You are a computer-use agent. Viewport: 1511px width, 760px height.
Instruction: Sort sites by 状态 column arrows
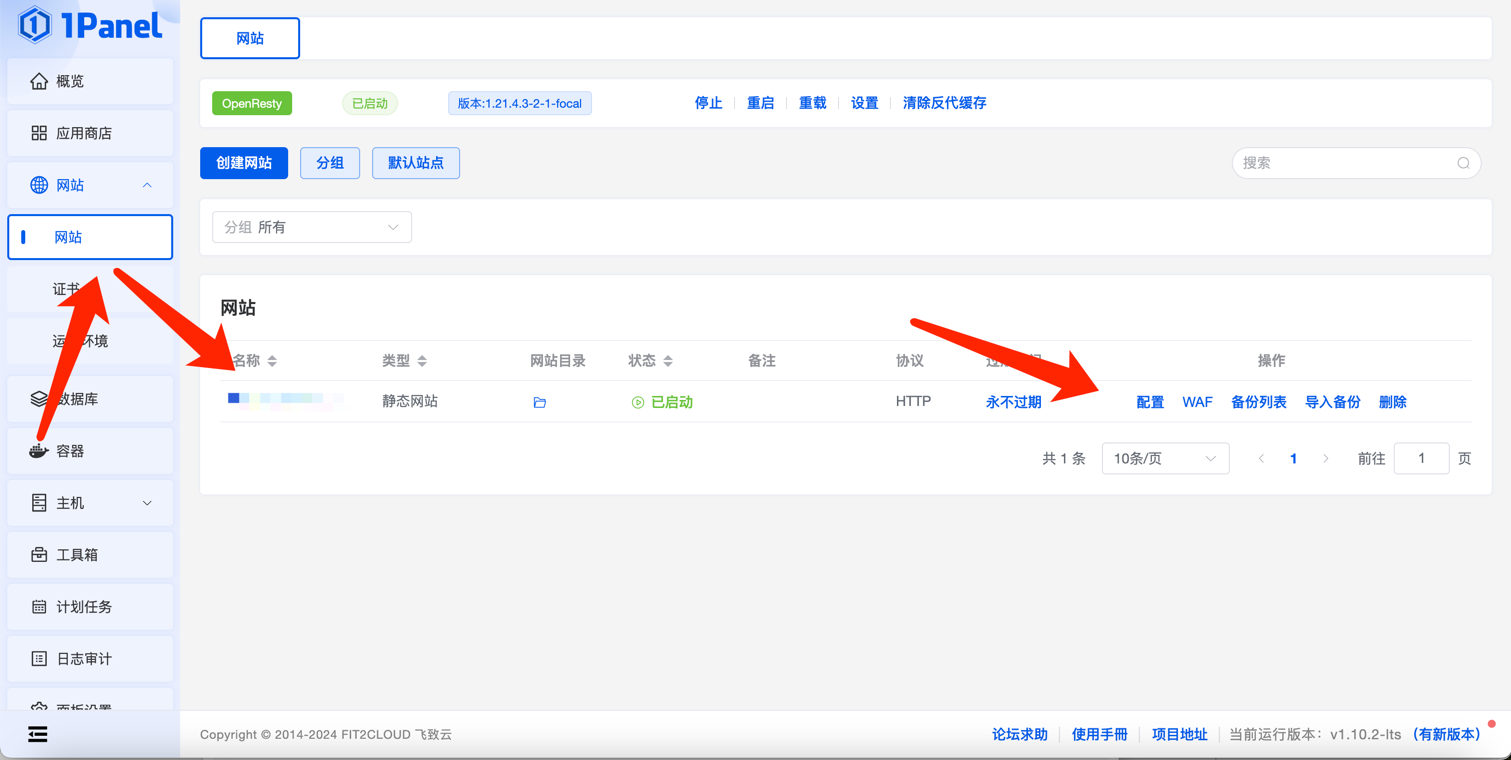(x=668, y=361)
